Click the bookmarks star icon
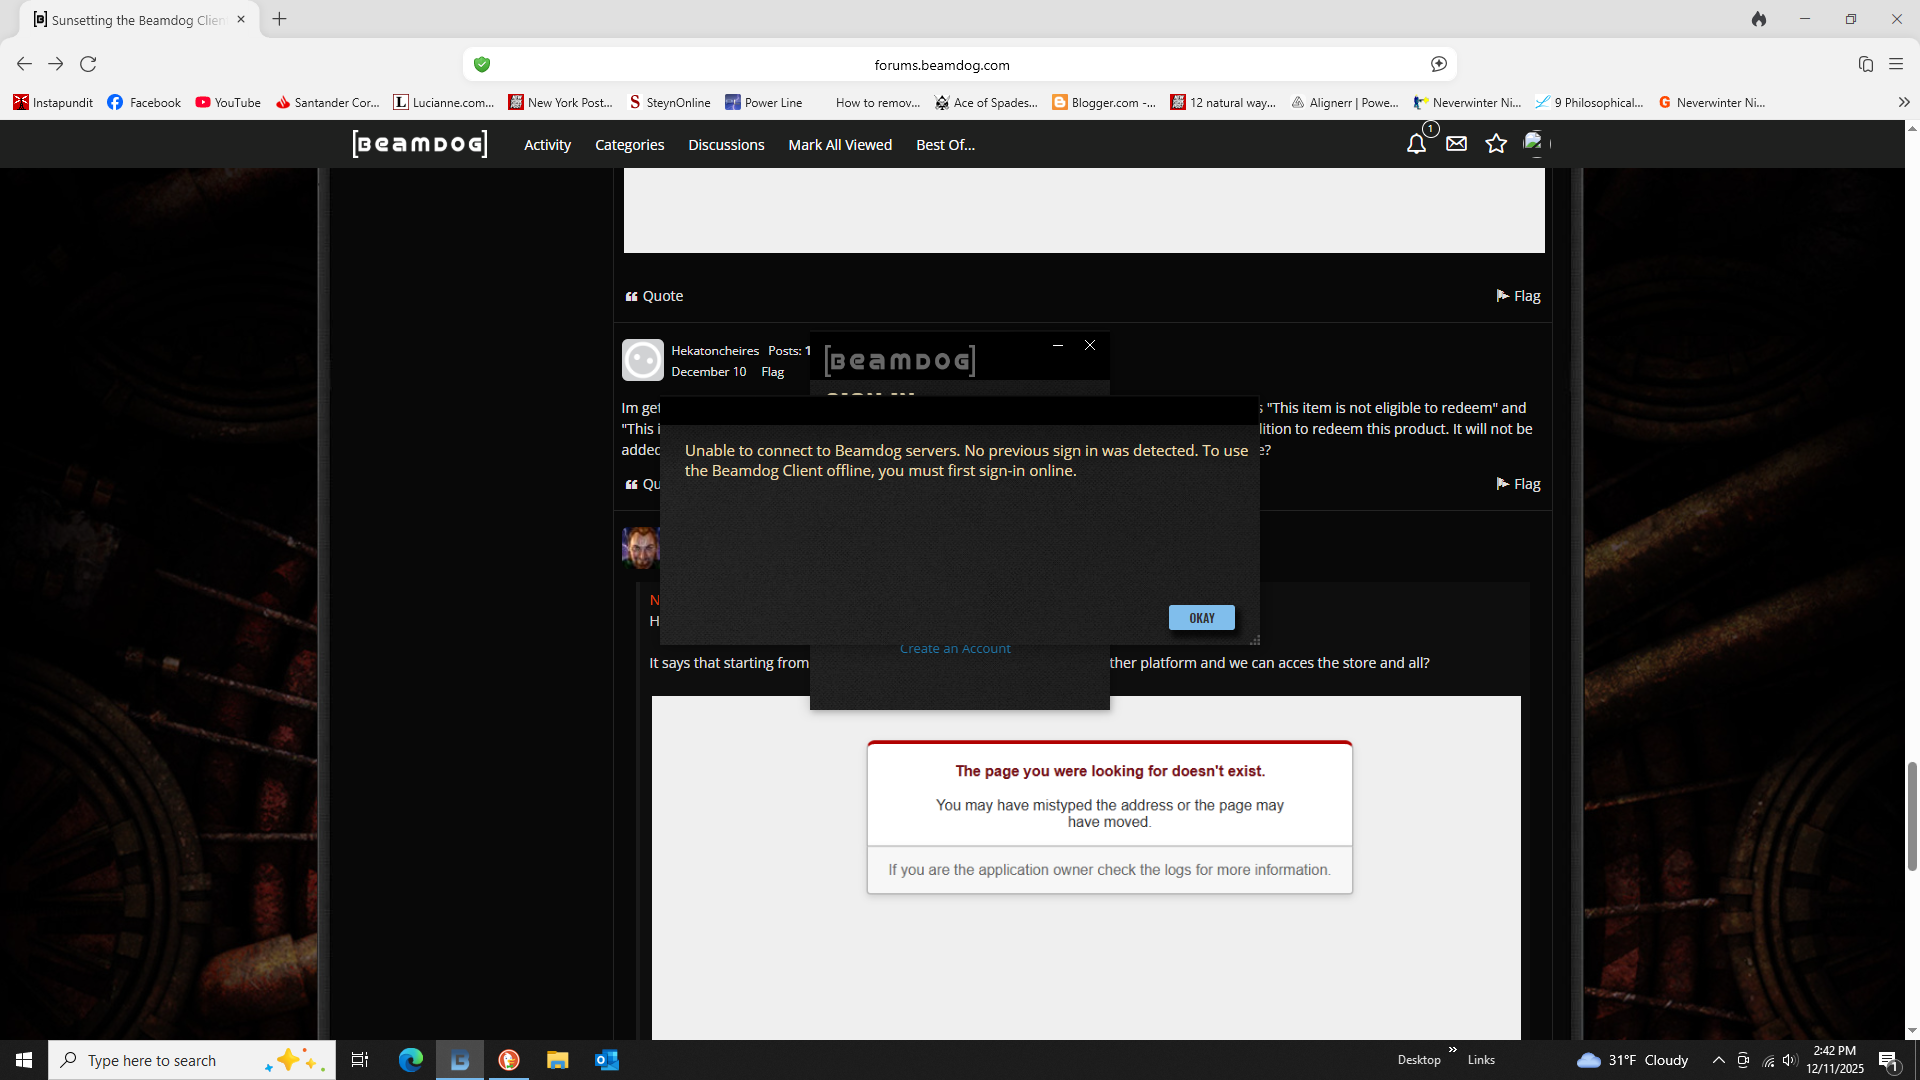Image resolution: width=1920 pixels, height=1080 pixels. (x=1496, y=144)
